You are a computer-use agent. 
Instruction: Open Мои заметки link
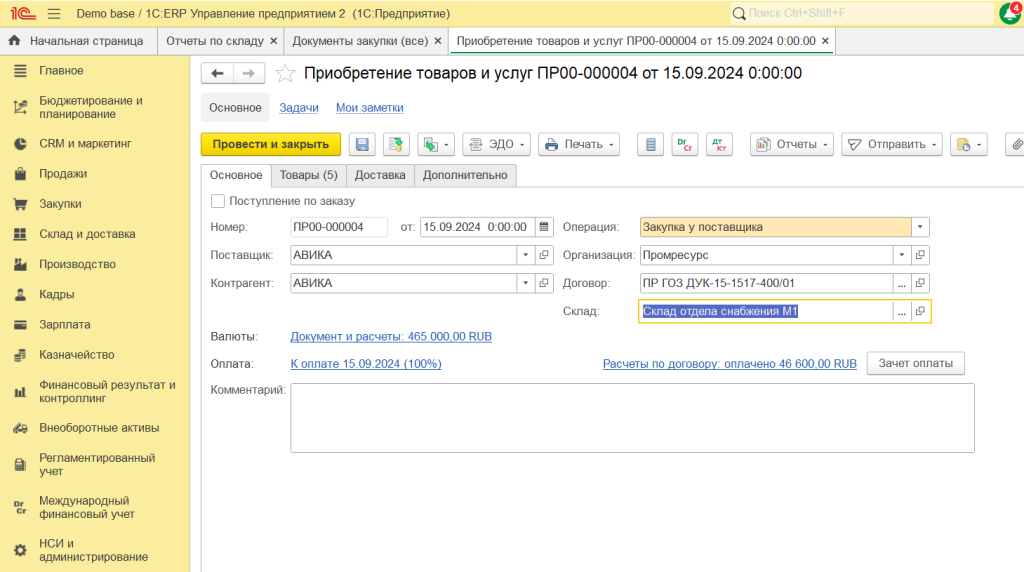click(x=370, y=108)
